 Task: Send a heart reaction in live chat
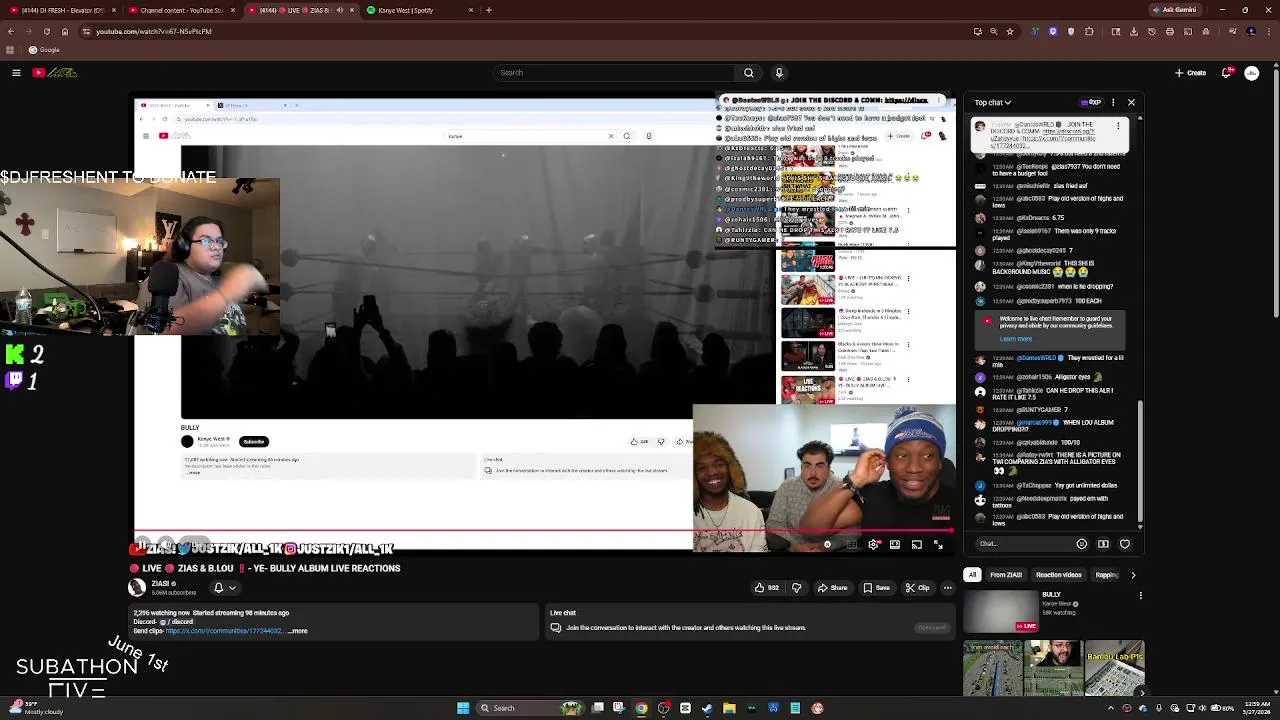tap(1125, 544)
